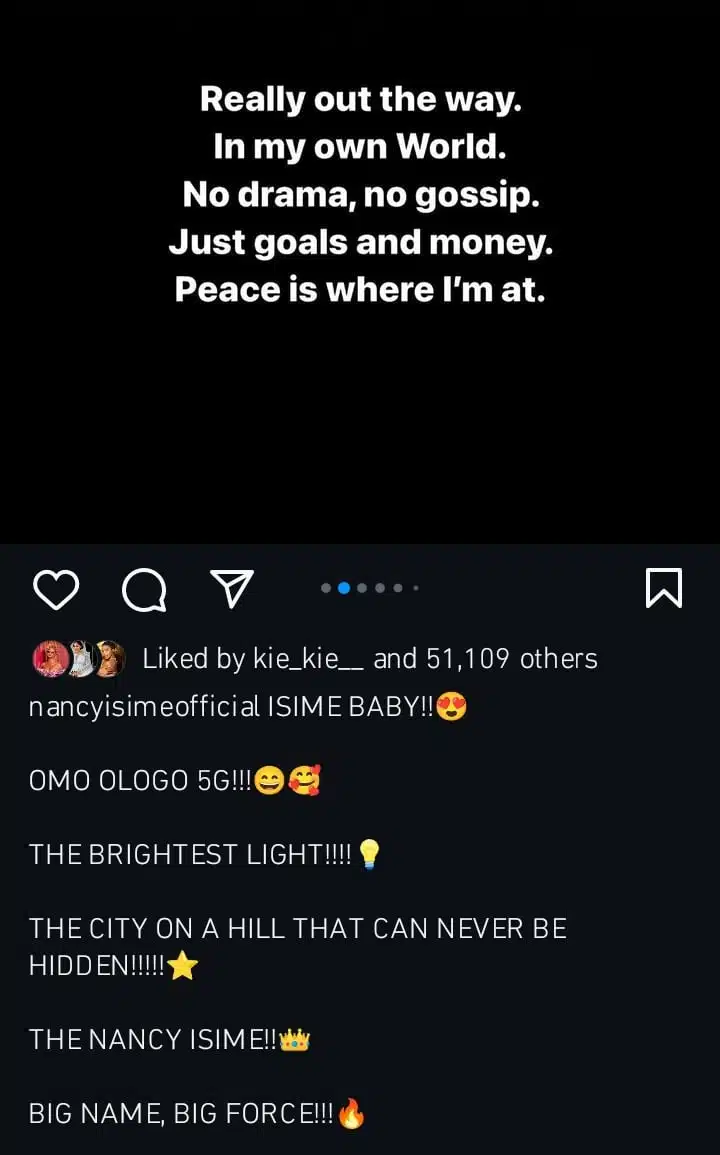Open nancyisimeofficial profile from the caption
Screen dimensions: 720x1155
point(145,708)
